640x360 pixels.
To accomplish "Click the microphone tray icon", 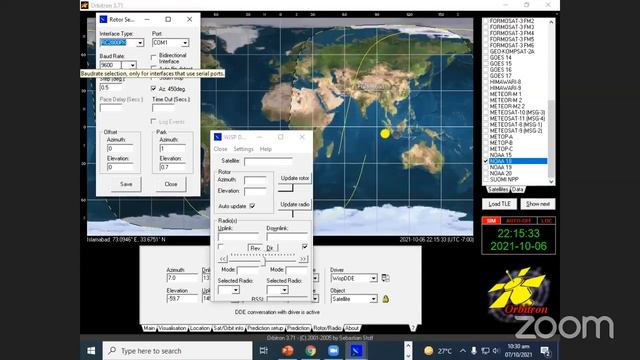I will point(473,351).
